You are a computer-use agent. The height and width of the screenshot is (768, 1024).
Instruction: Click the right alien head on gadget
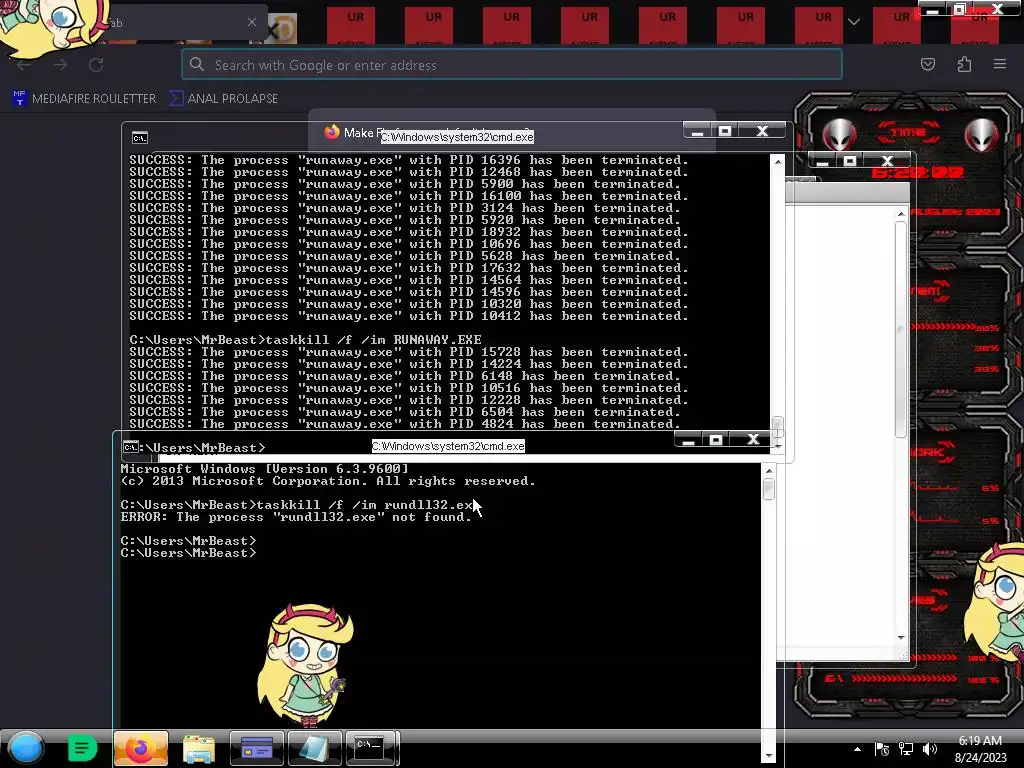pyautogui.click(x=982, y=136)
